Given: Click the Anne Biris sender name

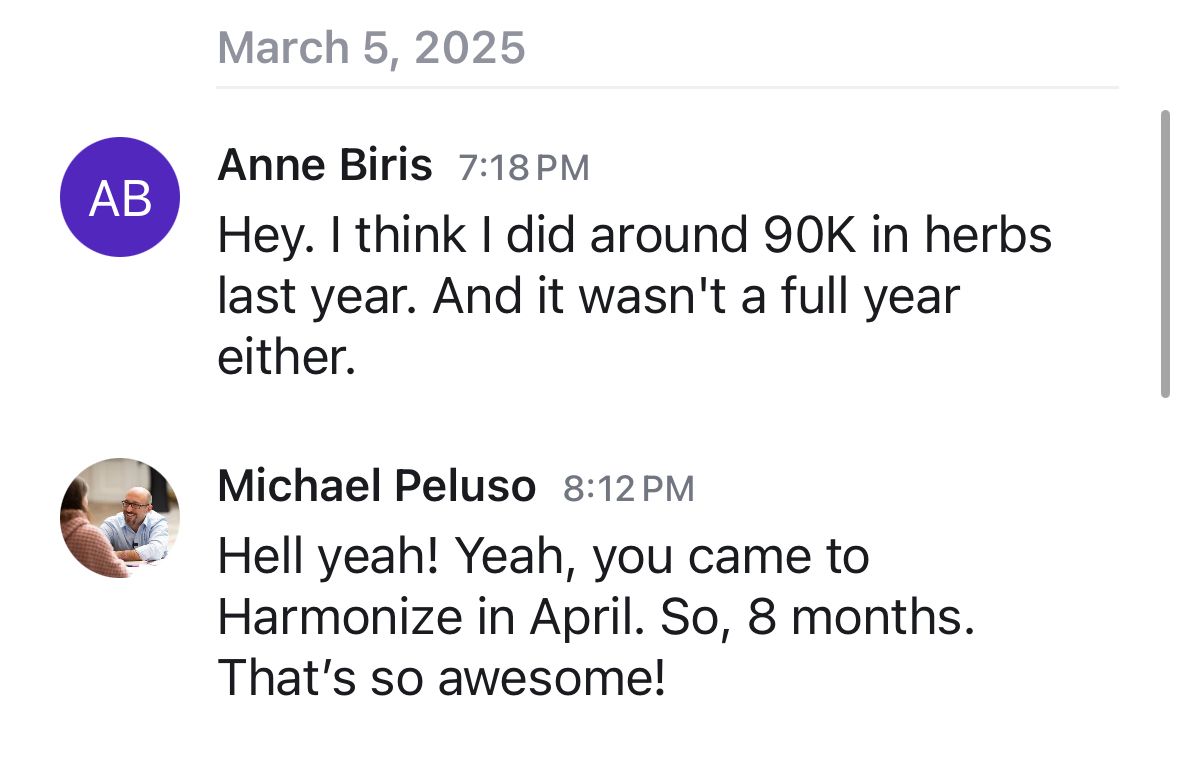Looking at the screenshot, I should tap(324, 166).
